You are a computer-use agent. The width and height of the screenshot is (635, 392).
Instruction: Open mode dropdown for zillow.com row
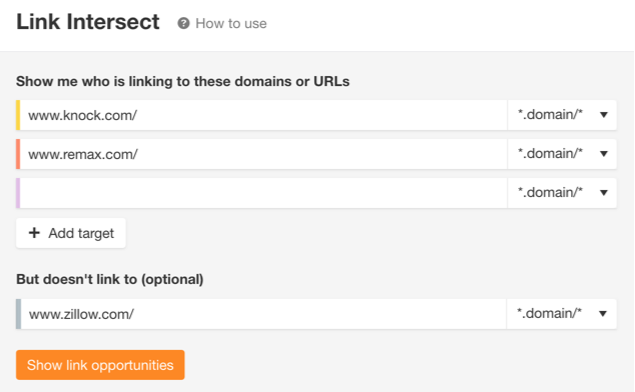[x=562, y=314]
